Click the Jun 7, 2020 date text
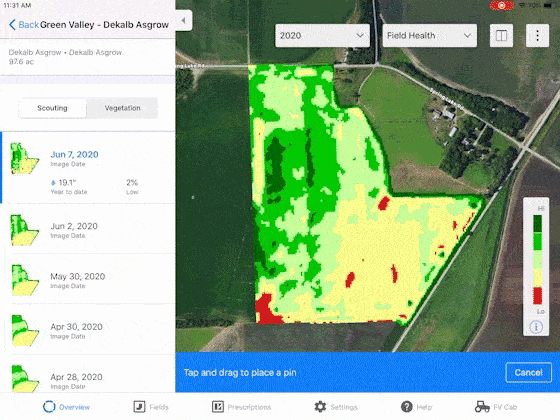The image size is (560, 420). pyautogui.click(x=74, y=154)
